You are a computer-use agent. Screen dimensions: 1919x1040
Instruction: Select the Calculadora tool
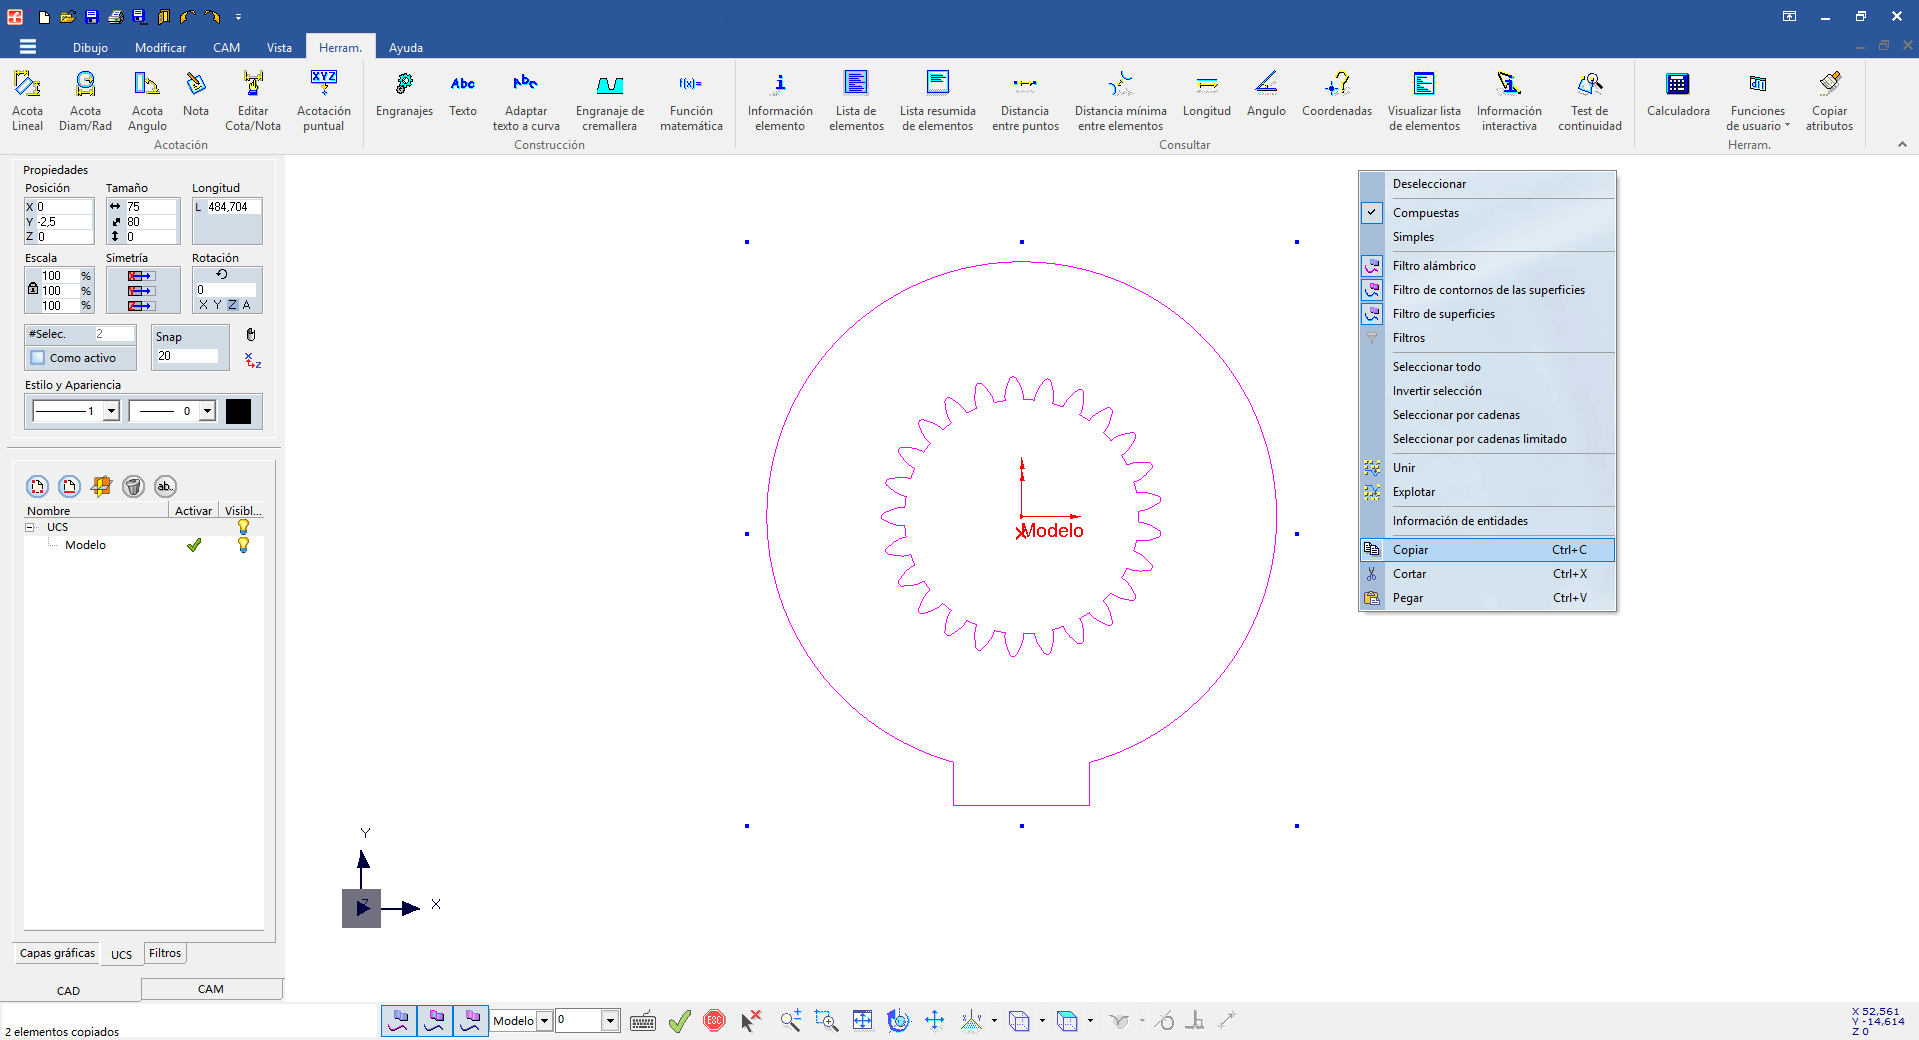(1677, 96)
